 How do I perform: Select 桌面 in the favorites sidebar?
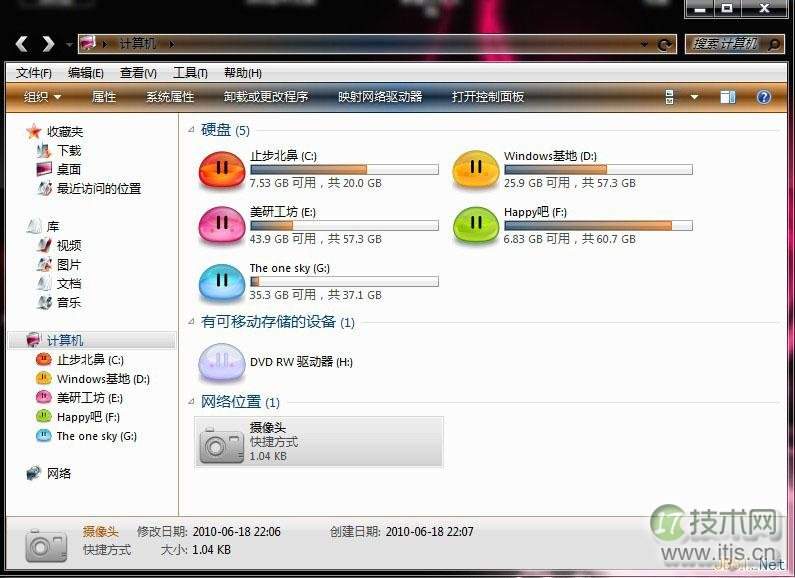[x=69, y=169]
